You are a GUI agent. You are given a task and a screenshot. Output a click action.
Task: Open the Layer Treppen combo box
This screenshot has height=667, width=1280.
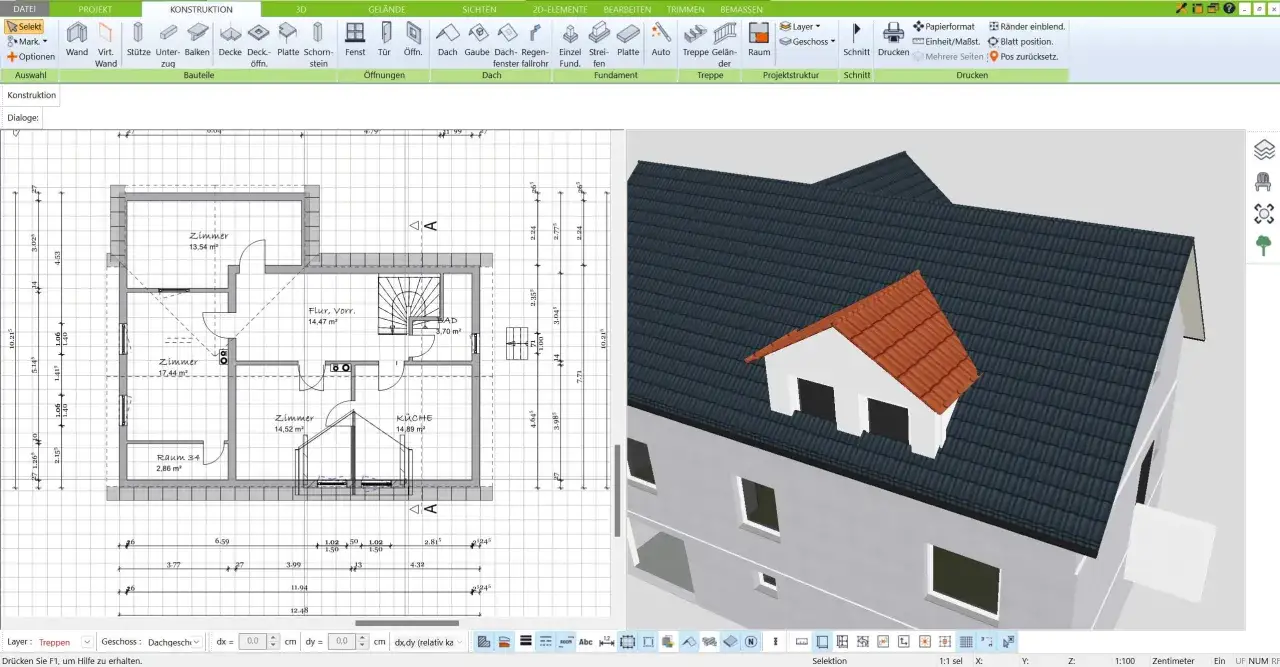click(65, 642)
